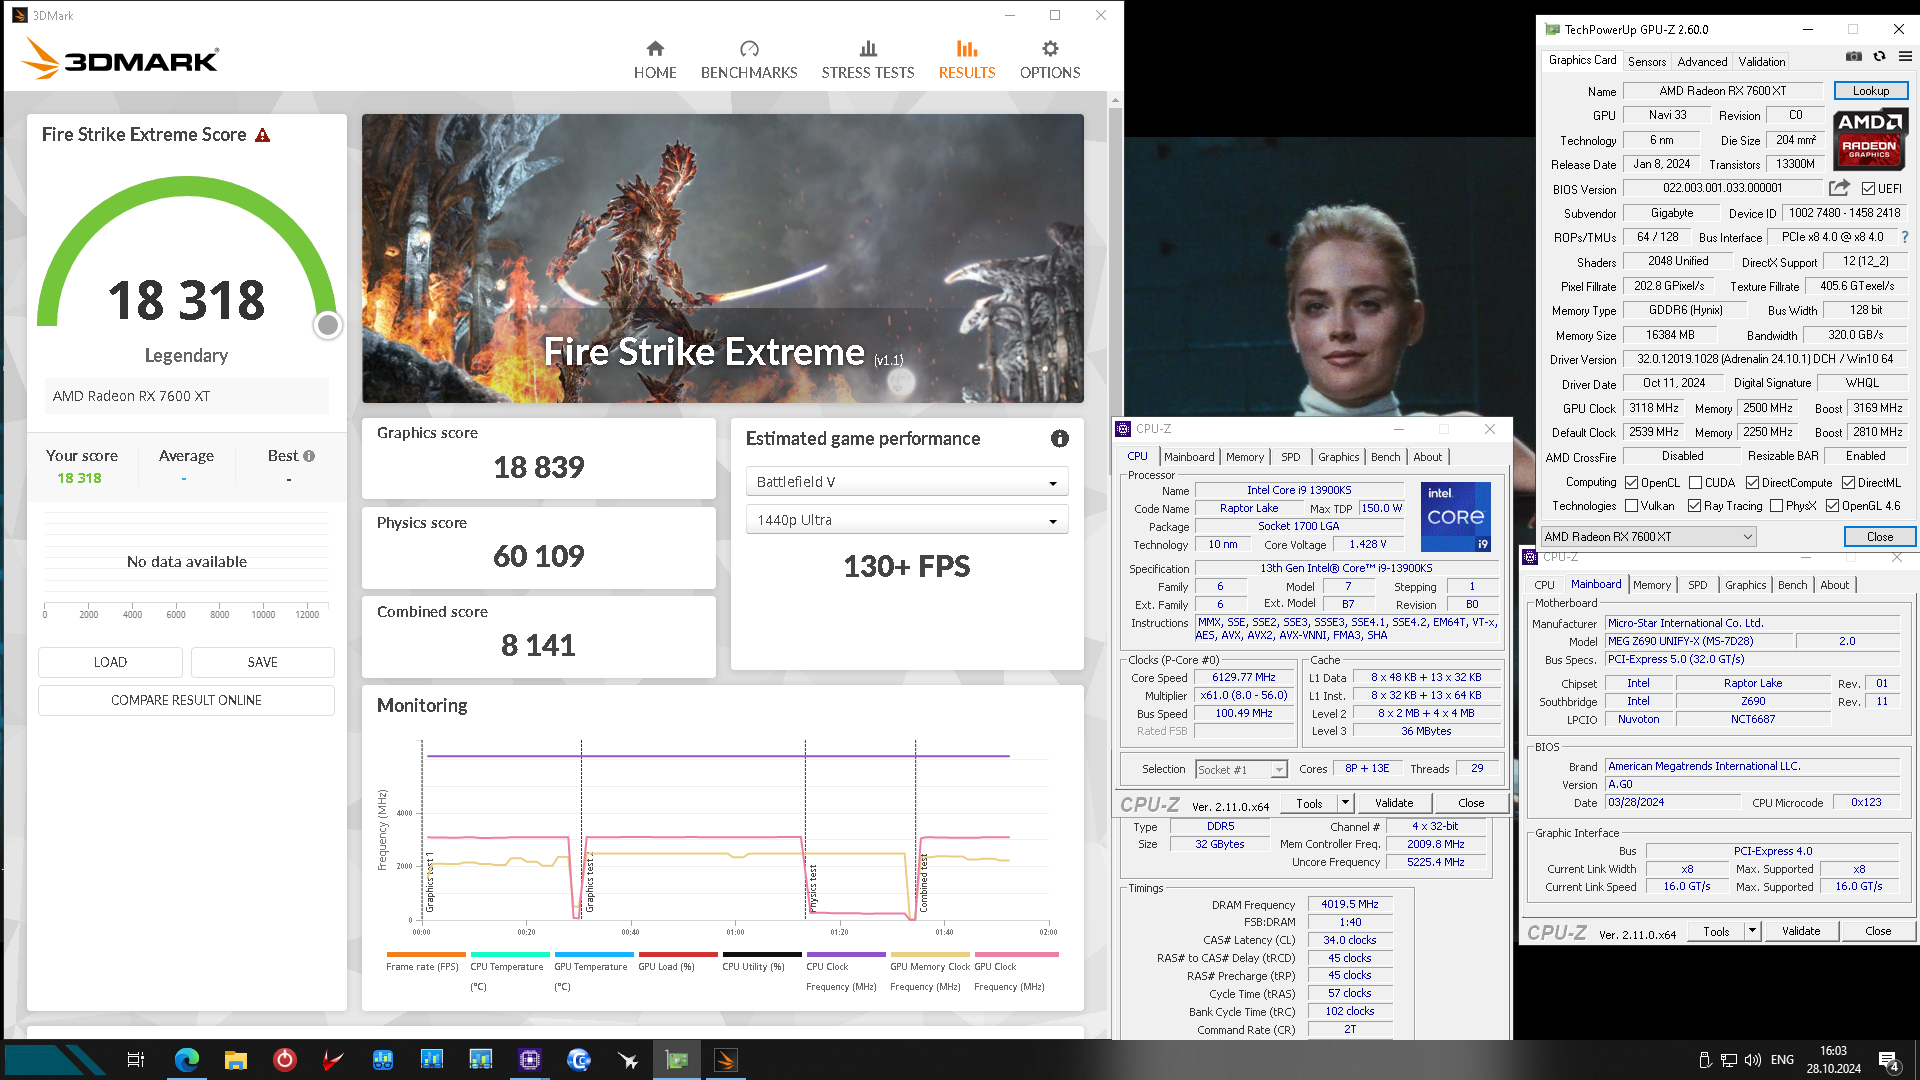Click COMPARE RESULT ONLINE button

pyautogui.click(x=186, y=700)
